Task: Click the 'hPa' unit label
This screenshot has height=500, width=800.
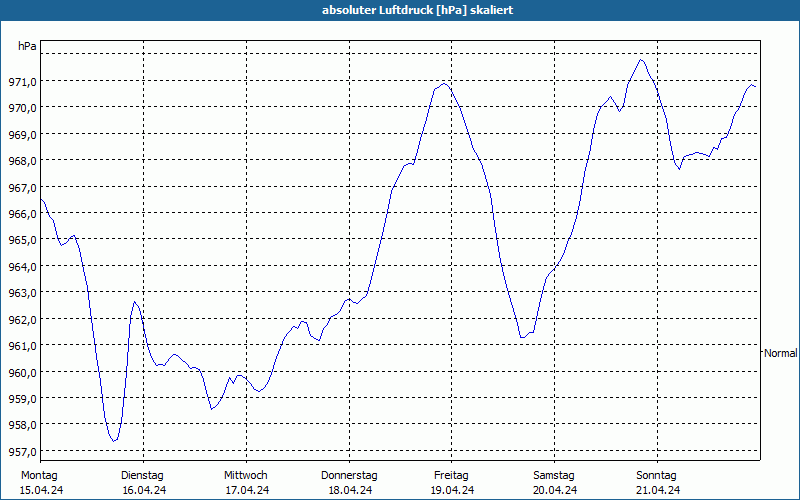Action: pyautogui.click(x=27, y=46)
